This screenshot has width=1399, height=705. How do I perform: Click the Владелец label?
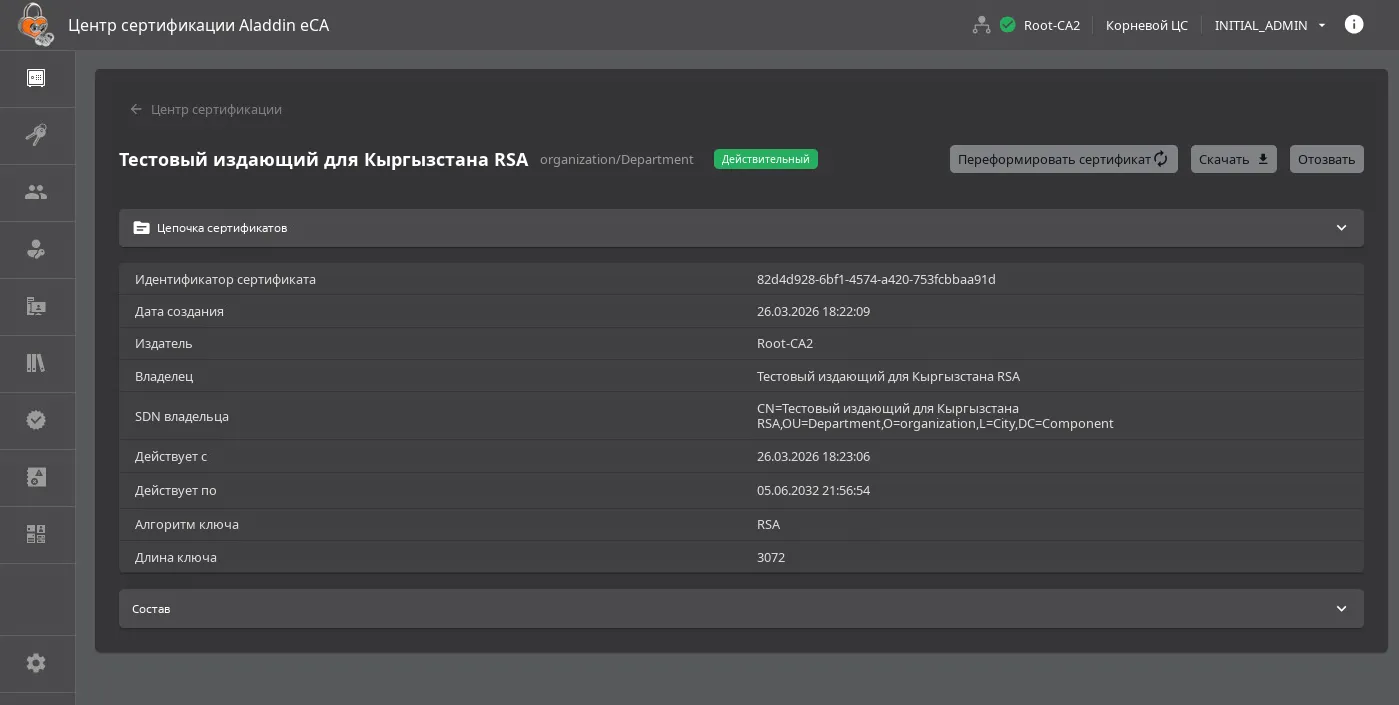[x=164, y=376]
